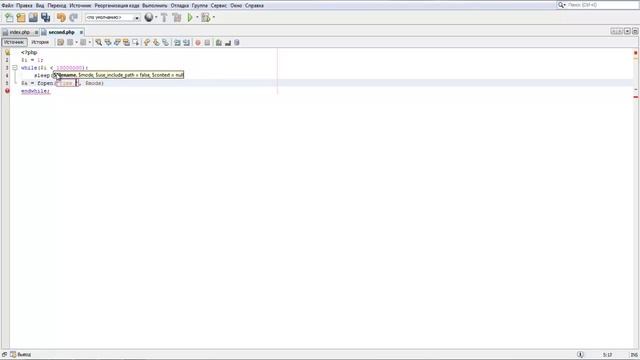
Task: Open the Файл menu
Action: 7,6
